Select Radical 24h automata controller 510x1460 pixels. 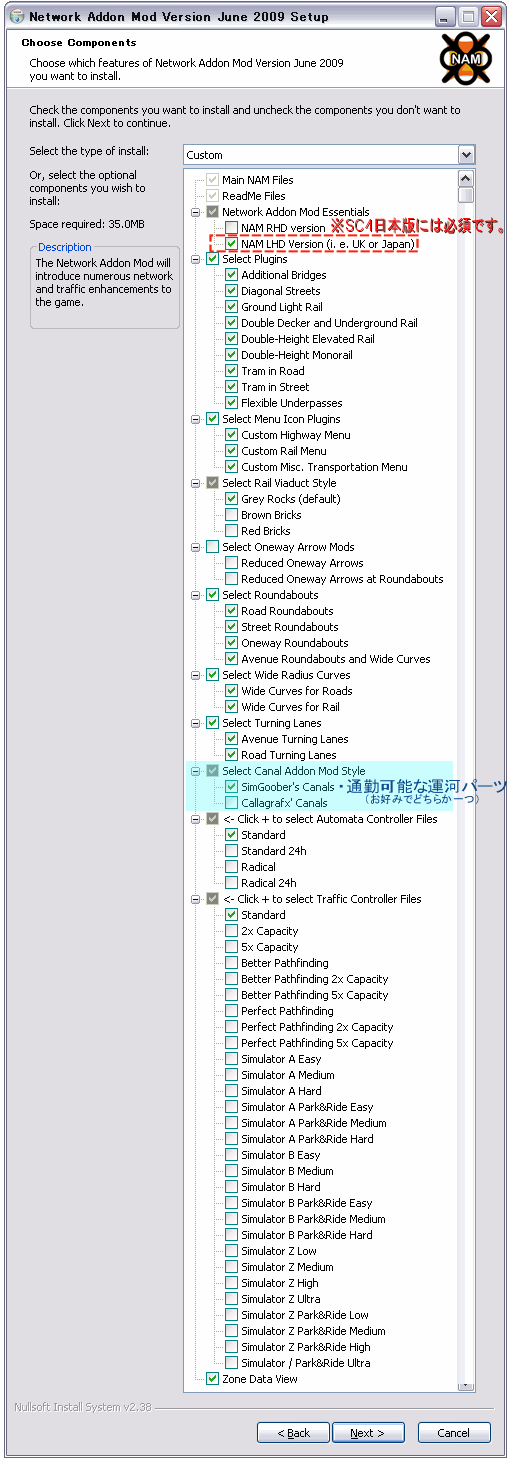232,883
